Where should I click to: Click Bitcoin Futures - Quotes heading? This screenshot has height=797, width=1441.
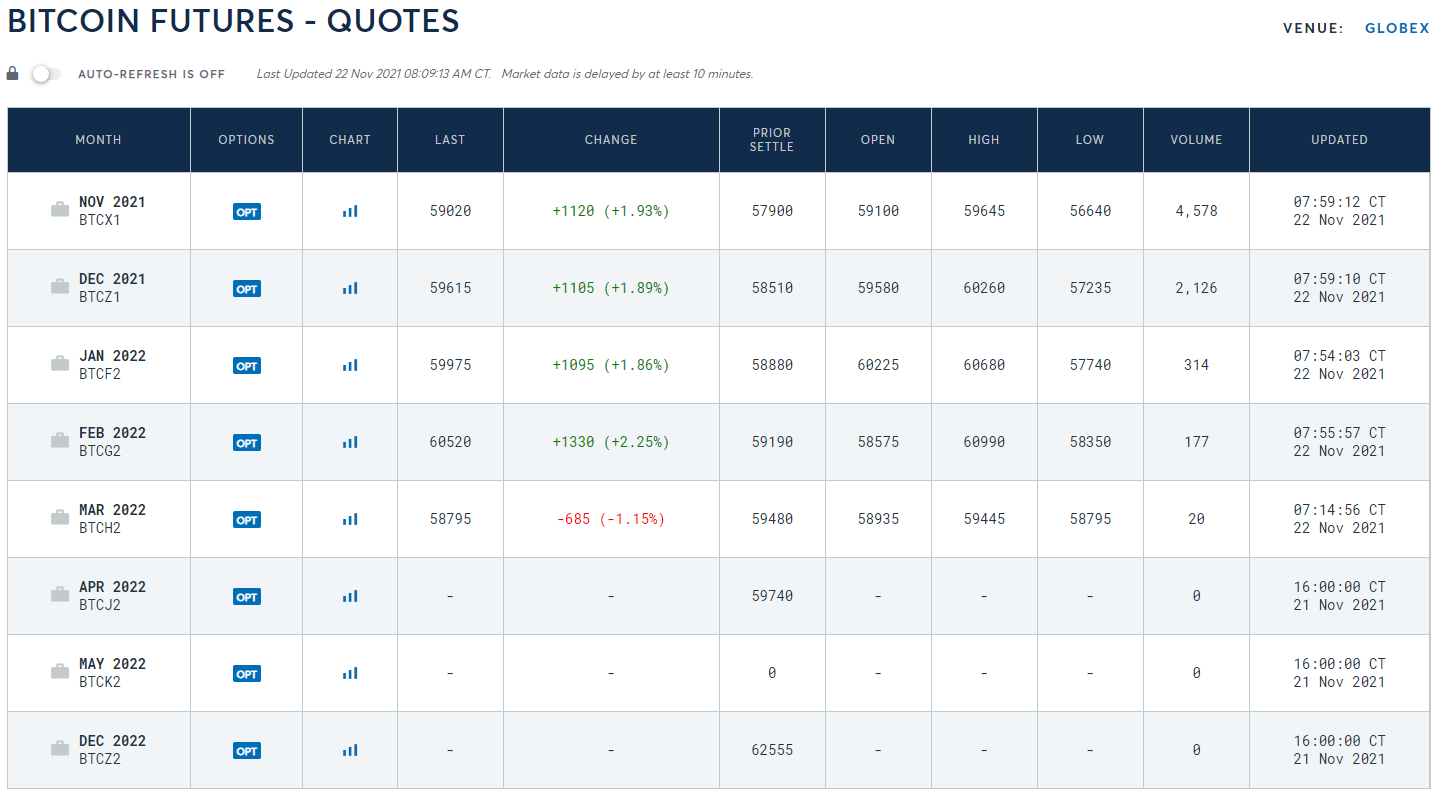pyautogui.click(x=234, y=21)
